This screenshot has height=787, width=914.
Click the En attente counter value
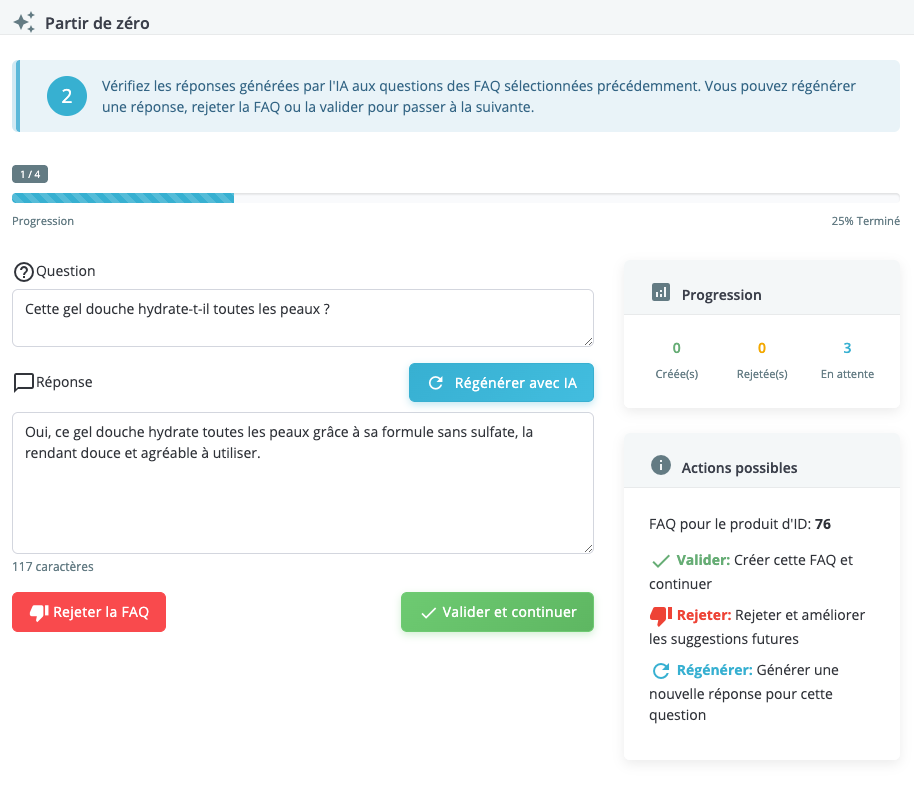pos(847,348)
